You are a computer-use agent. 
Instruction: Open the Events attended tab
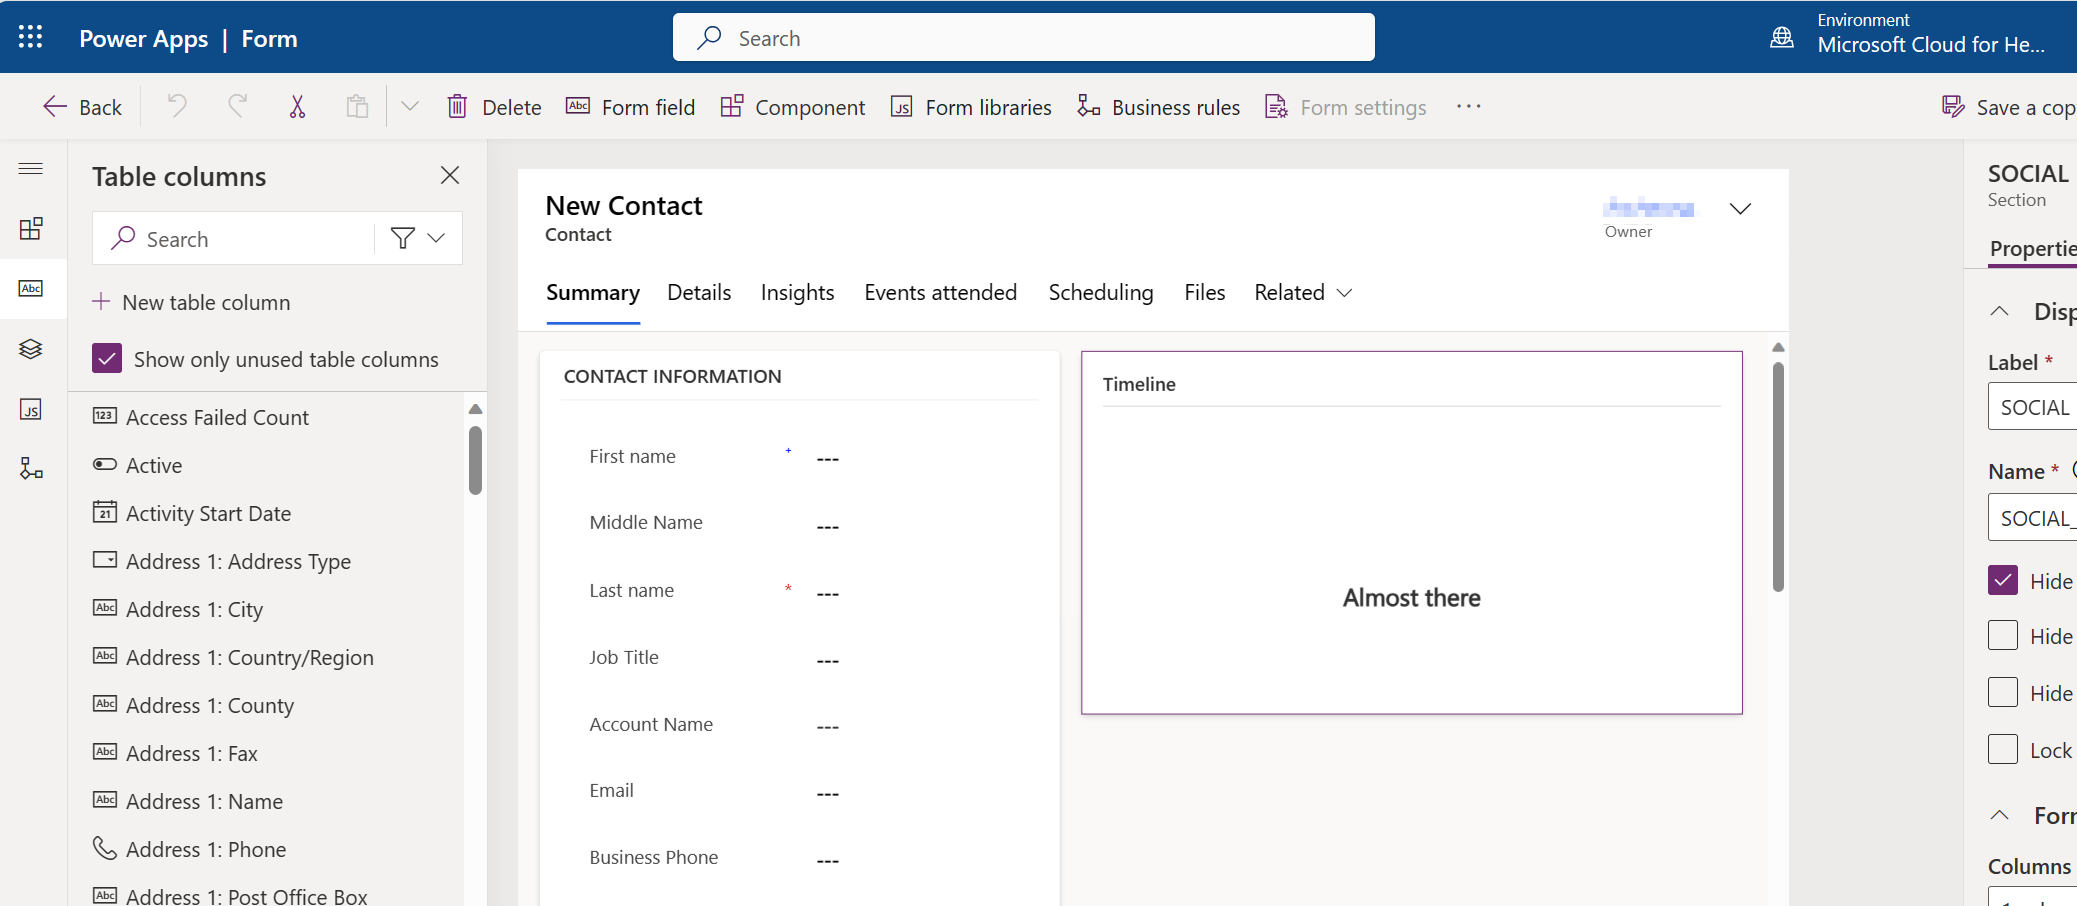point(940,292)
